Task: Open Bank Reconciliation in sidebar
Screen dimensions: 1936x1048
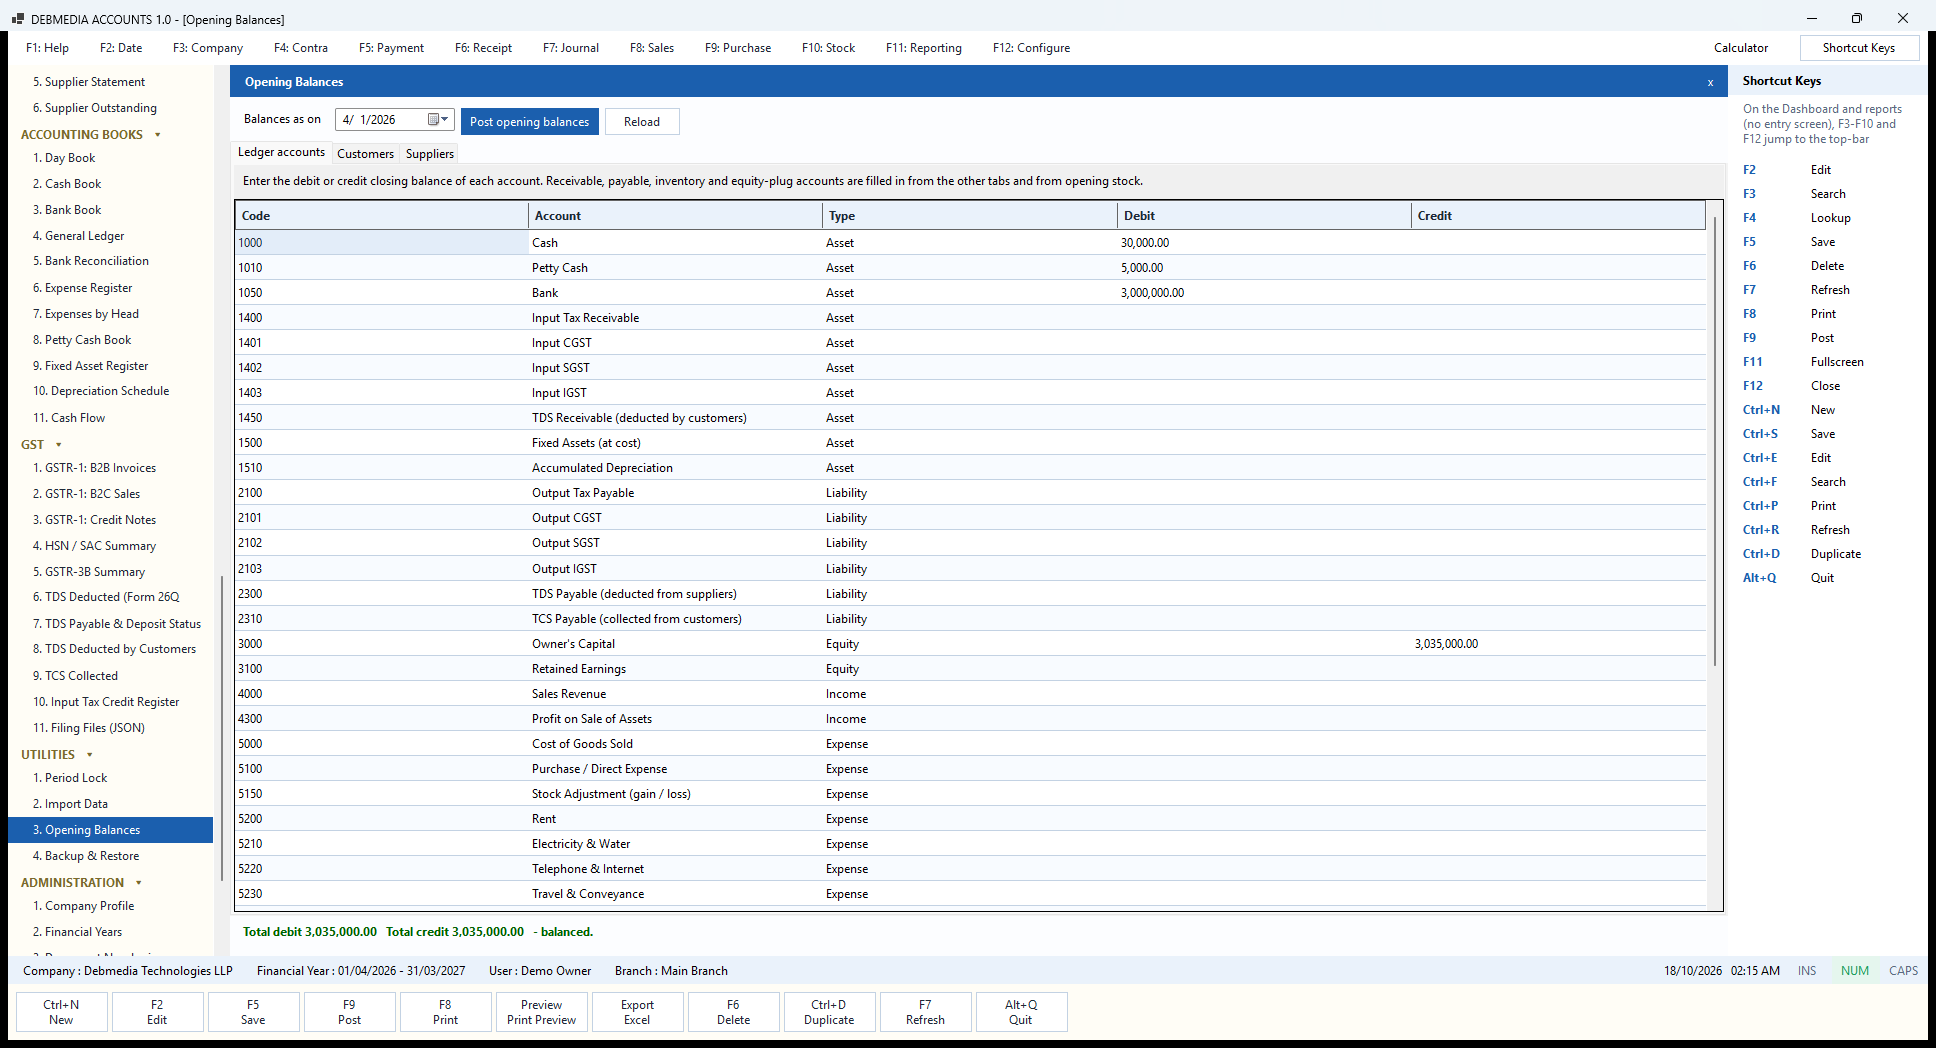Action: [x=91, y=261]
